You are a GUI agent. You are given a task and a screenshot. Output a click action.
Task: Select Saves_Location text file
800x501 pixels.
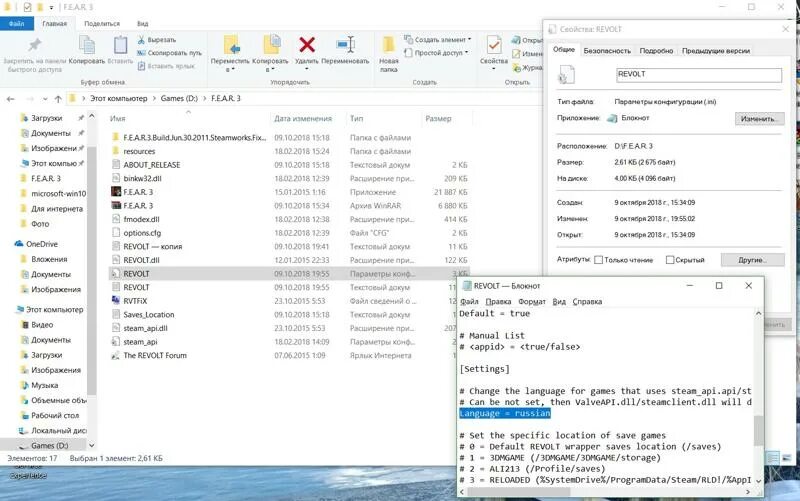[x=149, y=315]
